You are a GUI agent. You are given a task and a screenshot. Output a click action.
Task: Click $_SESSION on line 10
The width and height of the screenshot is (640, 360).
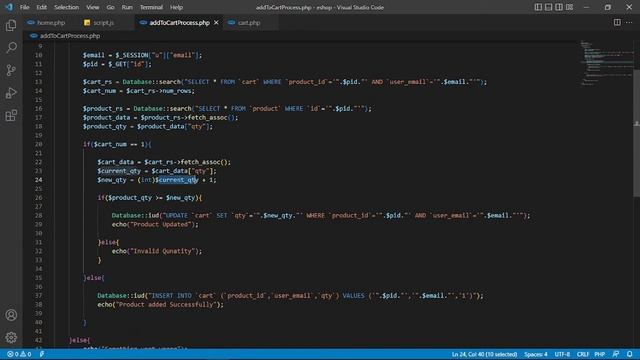(x=131, y=55)
